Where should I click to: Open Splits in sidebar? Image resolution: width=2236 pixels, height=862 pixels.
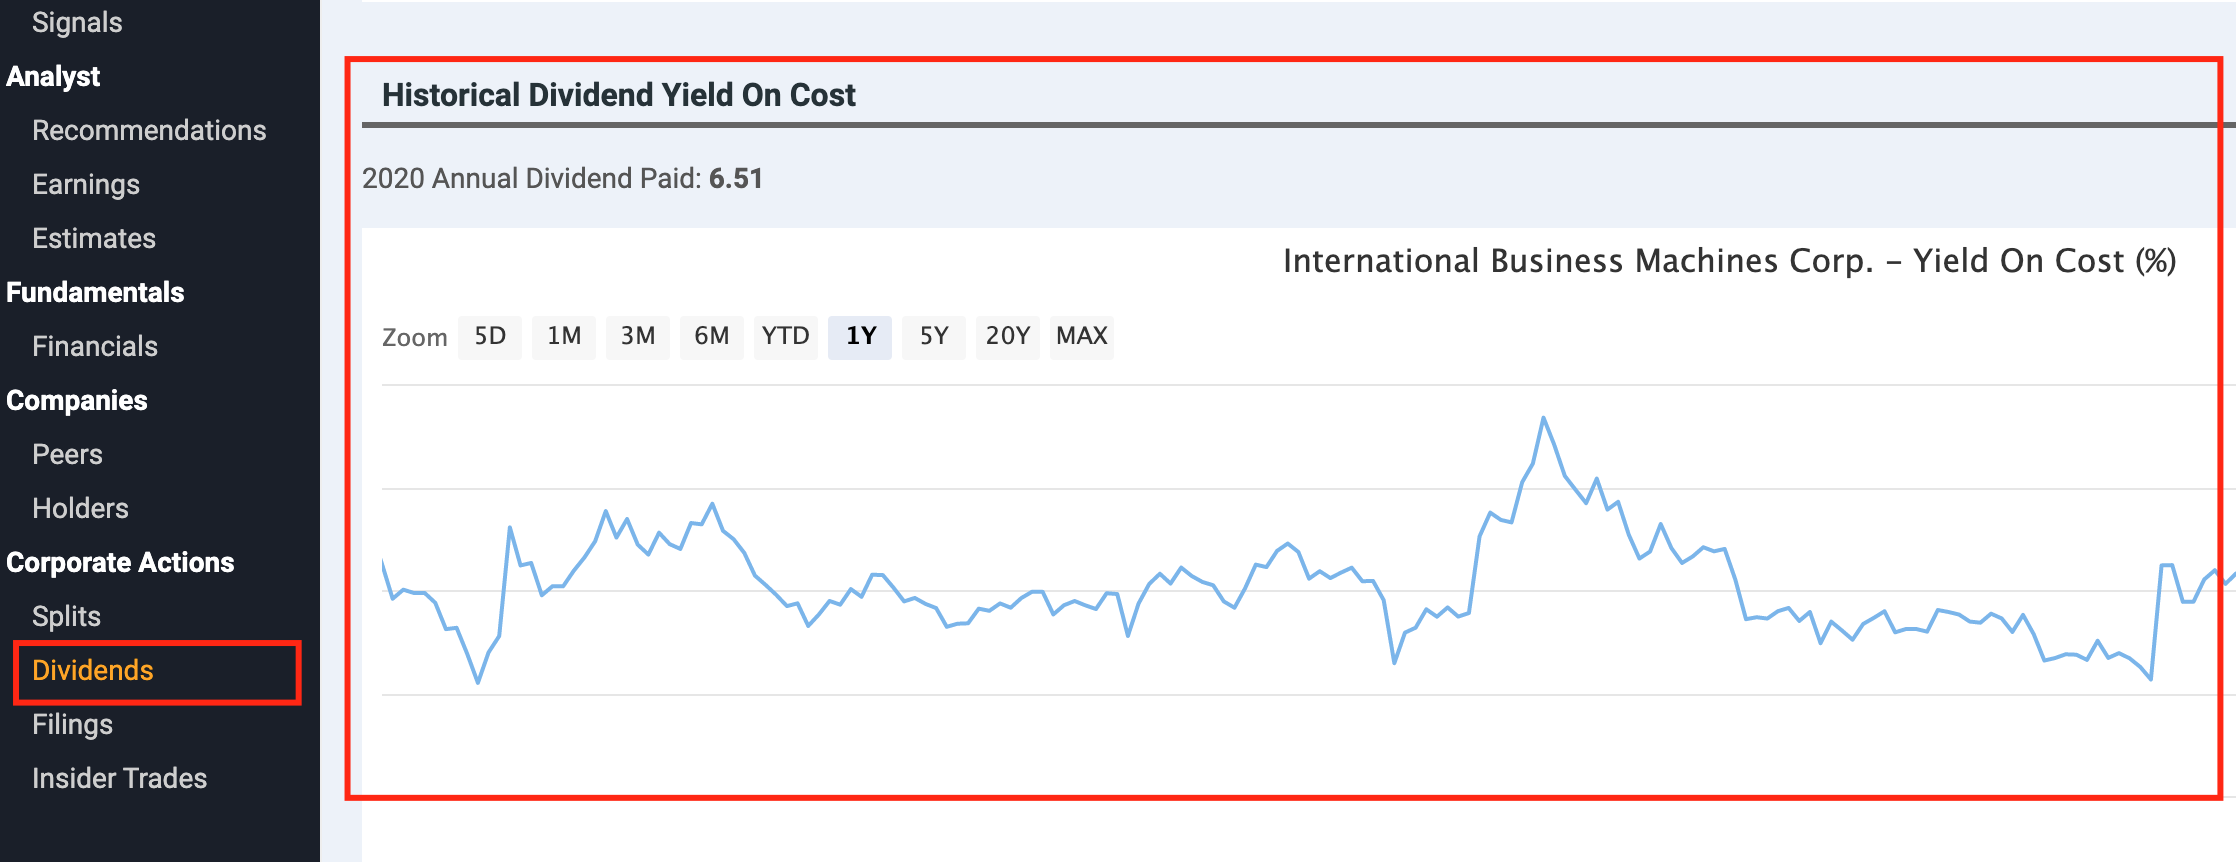click(66, 616)
